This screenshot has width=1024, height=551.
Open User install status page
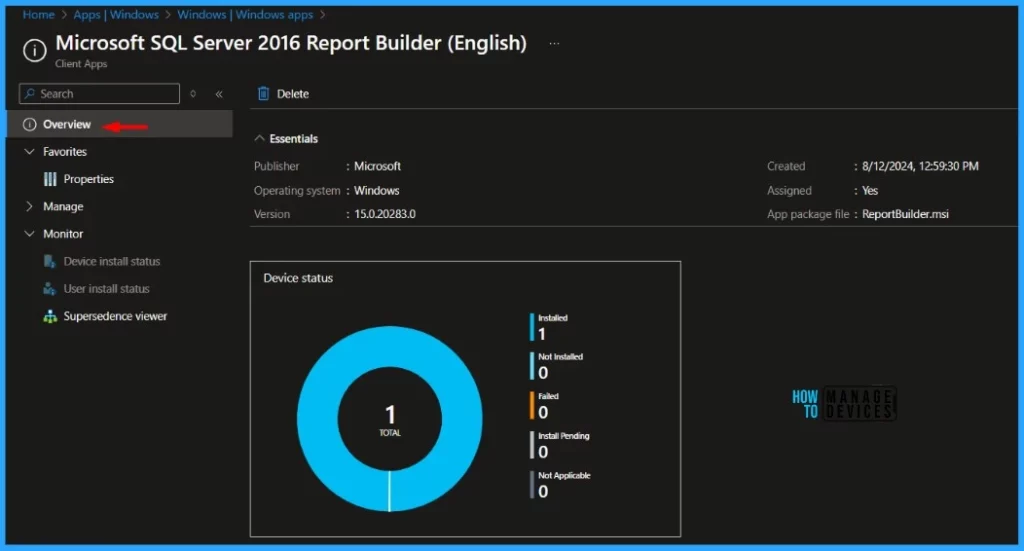pos(106,289)
